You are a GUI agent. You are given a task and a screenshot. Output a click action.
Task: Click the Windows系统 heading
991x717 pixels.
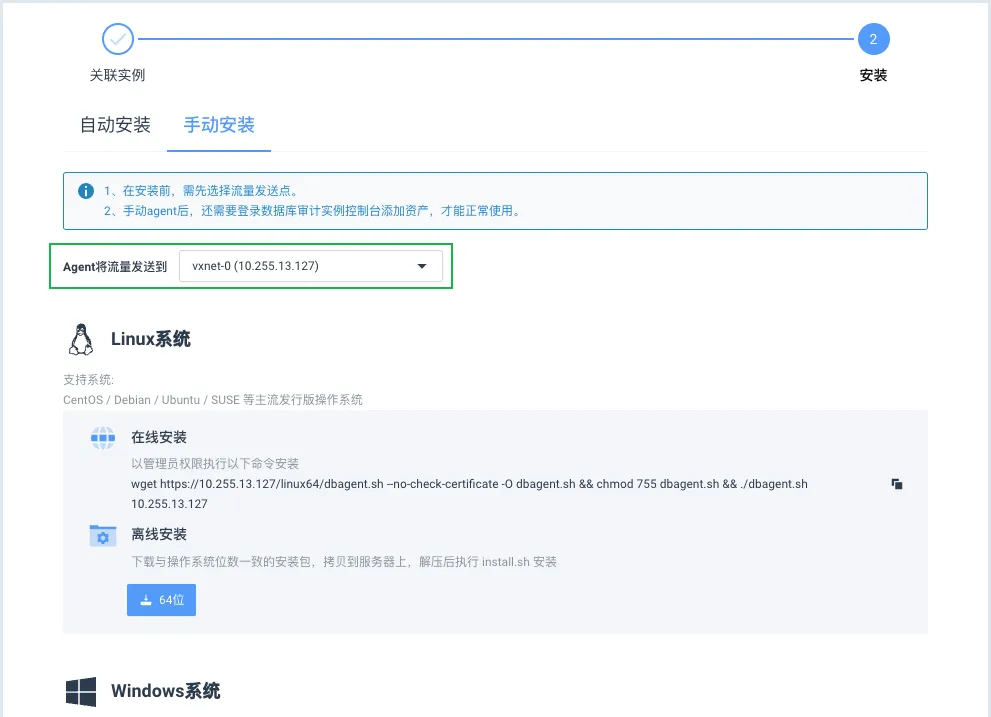click(x=166, y=691)
